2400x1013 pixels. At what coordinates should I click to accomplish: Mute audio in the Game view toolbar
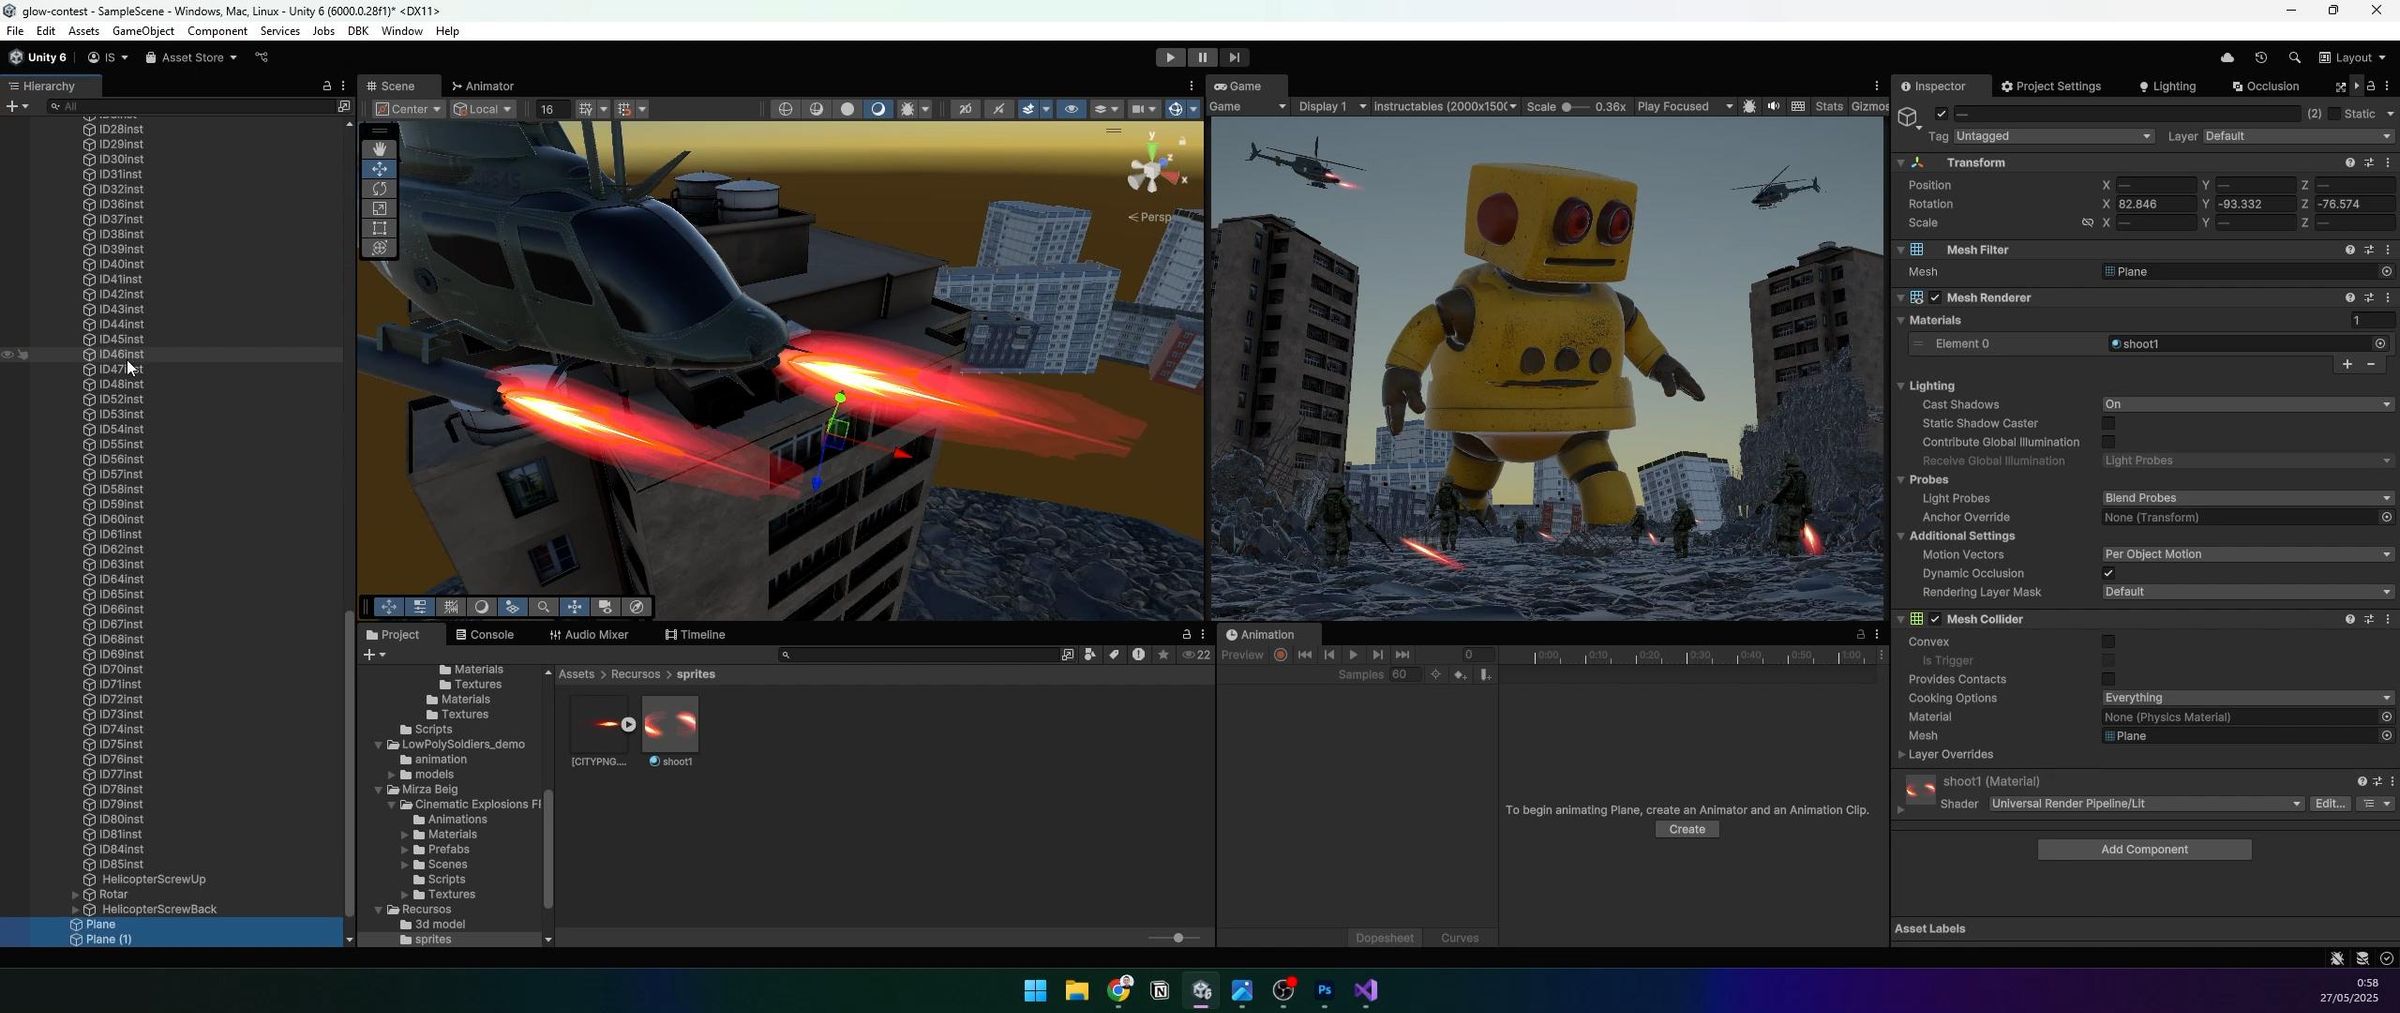(x=1773, y=106)
